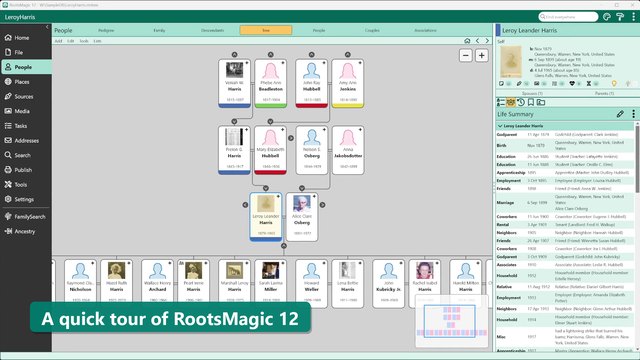The width and height of the screenshot is (640, 360).
Task: Click left arrow beside Leroy Leander Harris card
Action: [245, 205]
